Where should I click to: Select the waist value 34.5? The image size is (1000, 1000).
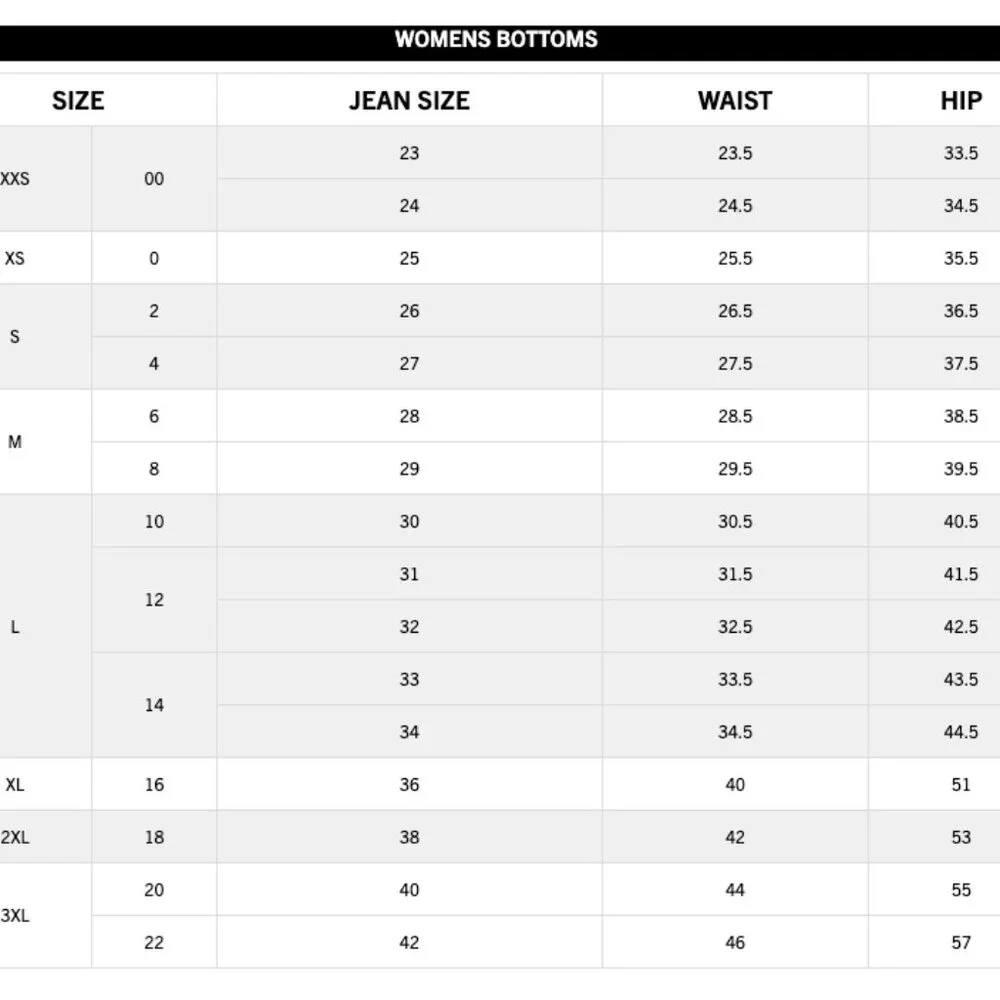tap(735, 732)
